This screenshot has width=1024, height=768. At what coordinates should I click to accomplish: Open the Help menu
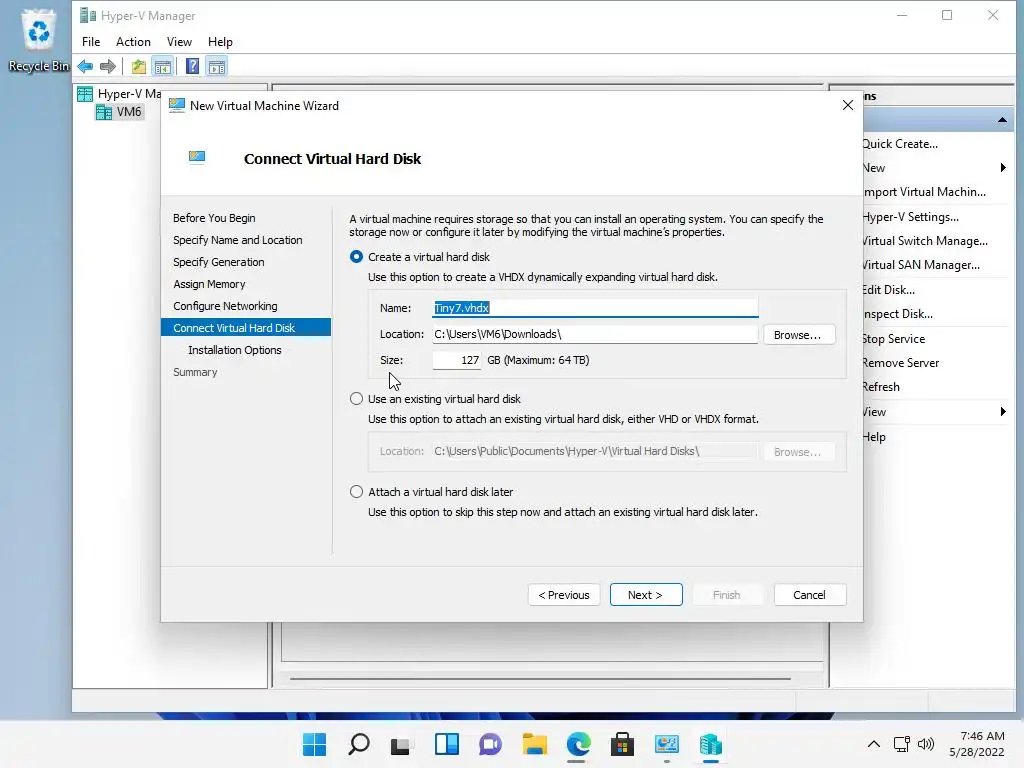[220, 42]
